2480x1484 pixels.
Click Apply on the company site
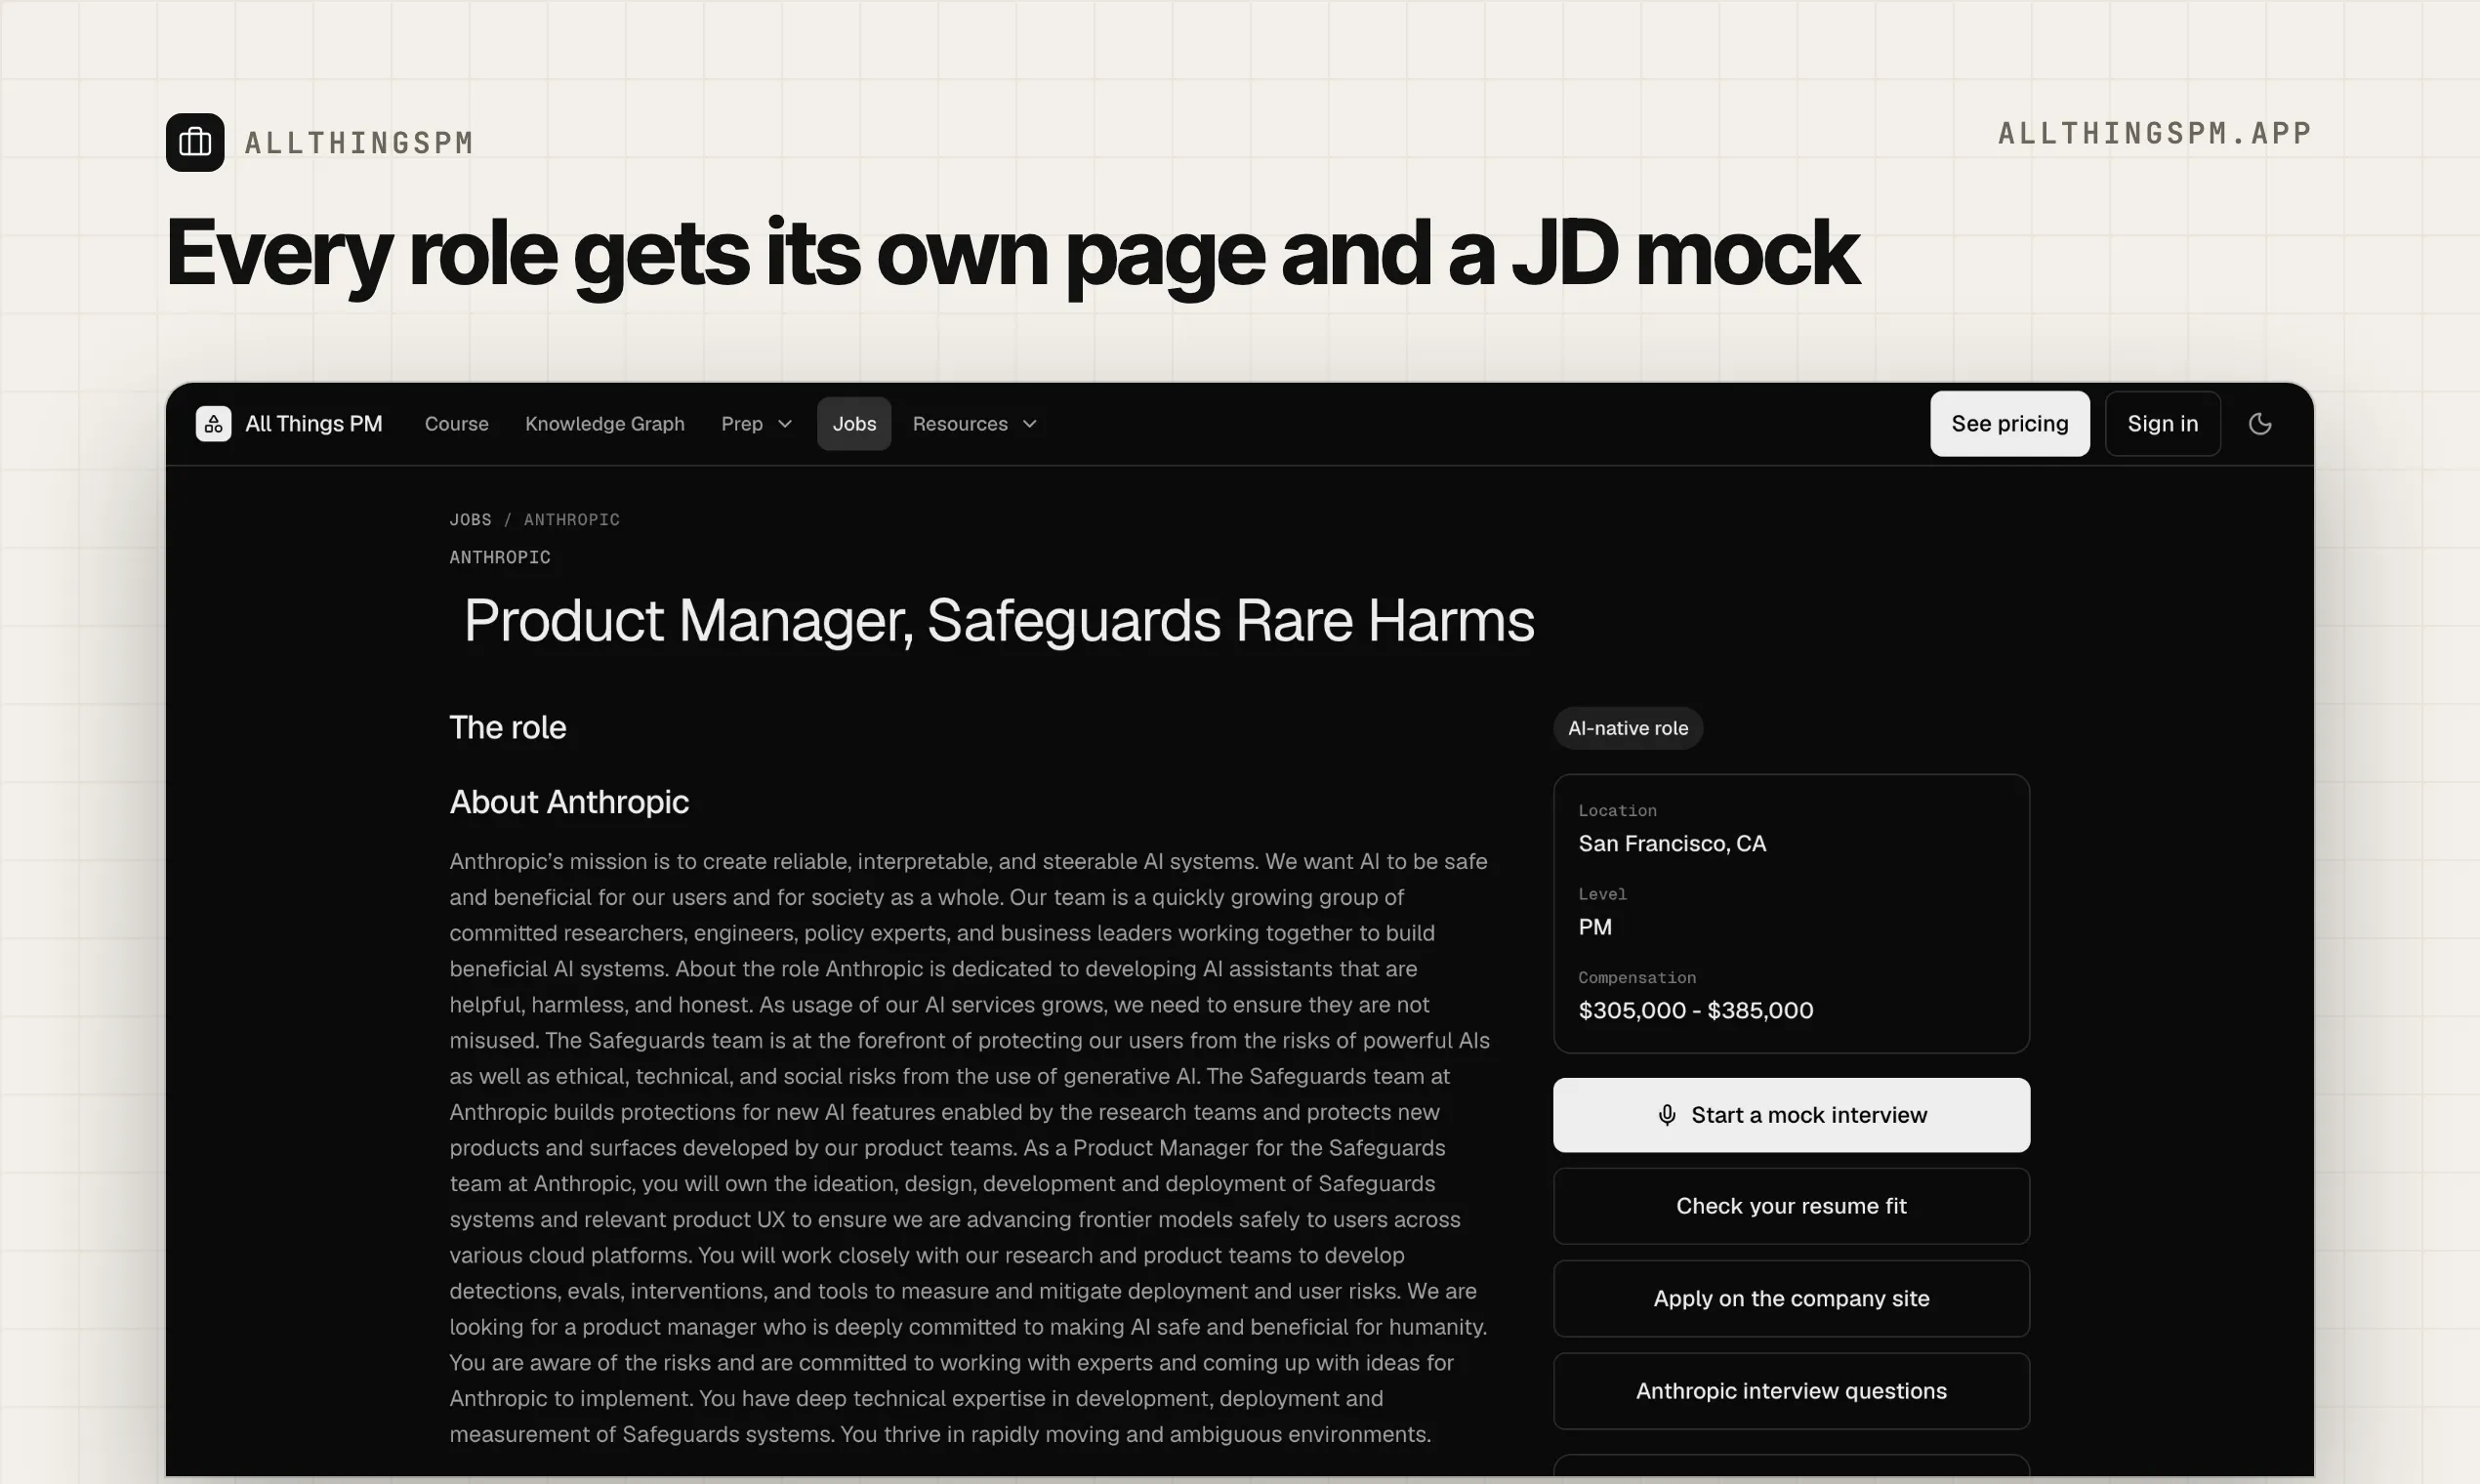(1791, 1298)
